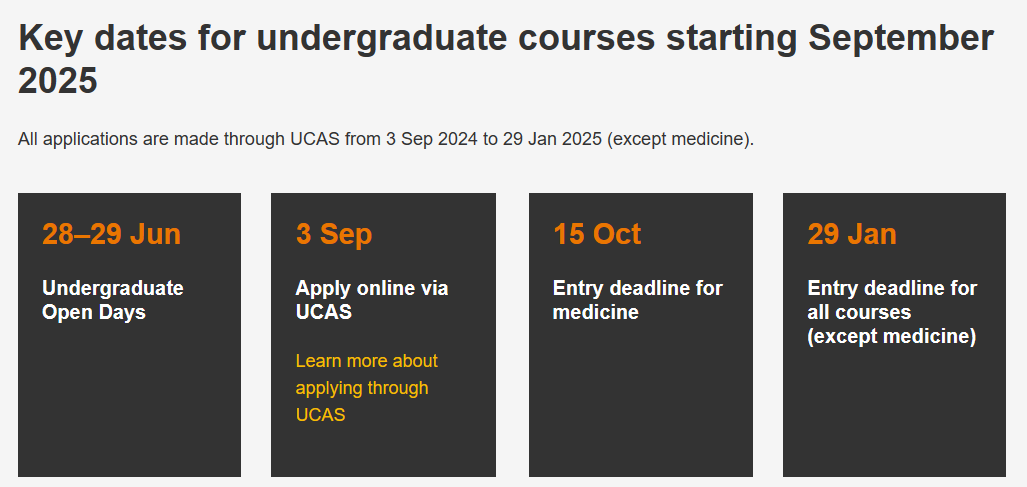Click the Key dates for undergraduate courses heading
The height and width of the screenshot is (487, 1027).
point(506,60)
